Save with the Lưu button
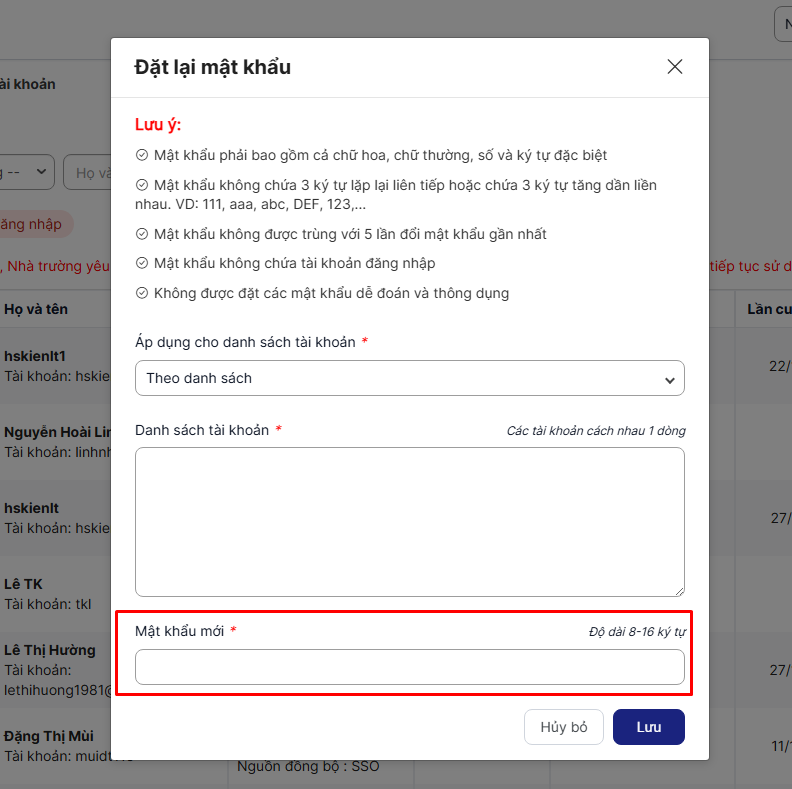 648,727
